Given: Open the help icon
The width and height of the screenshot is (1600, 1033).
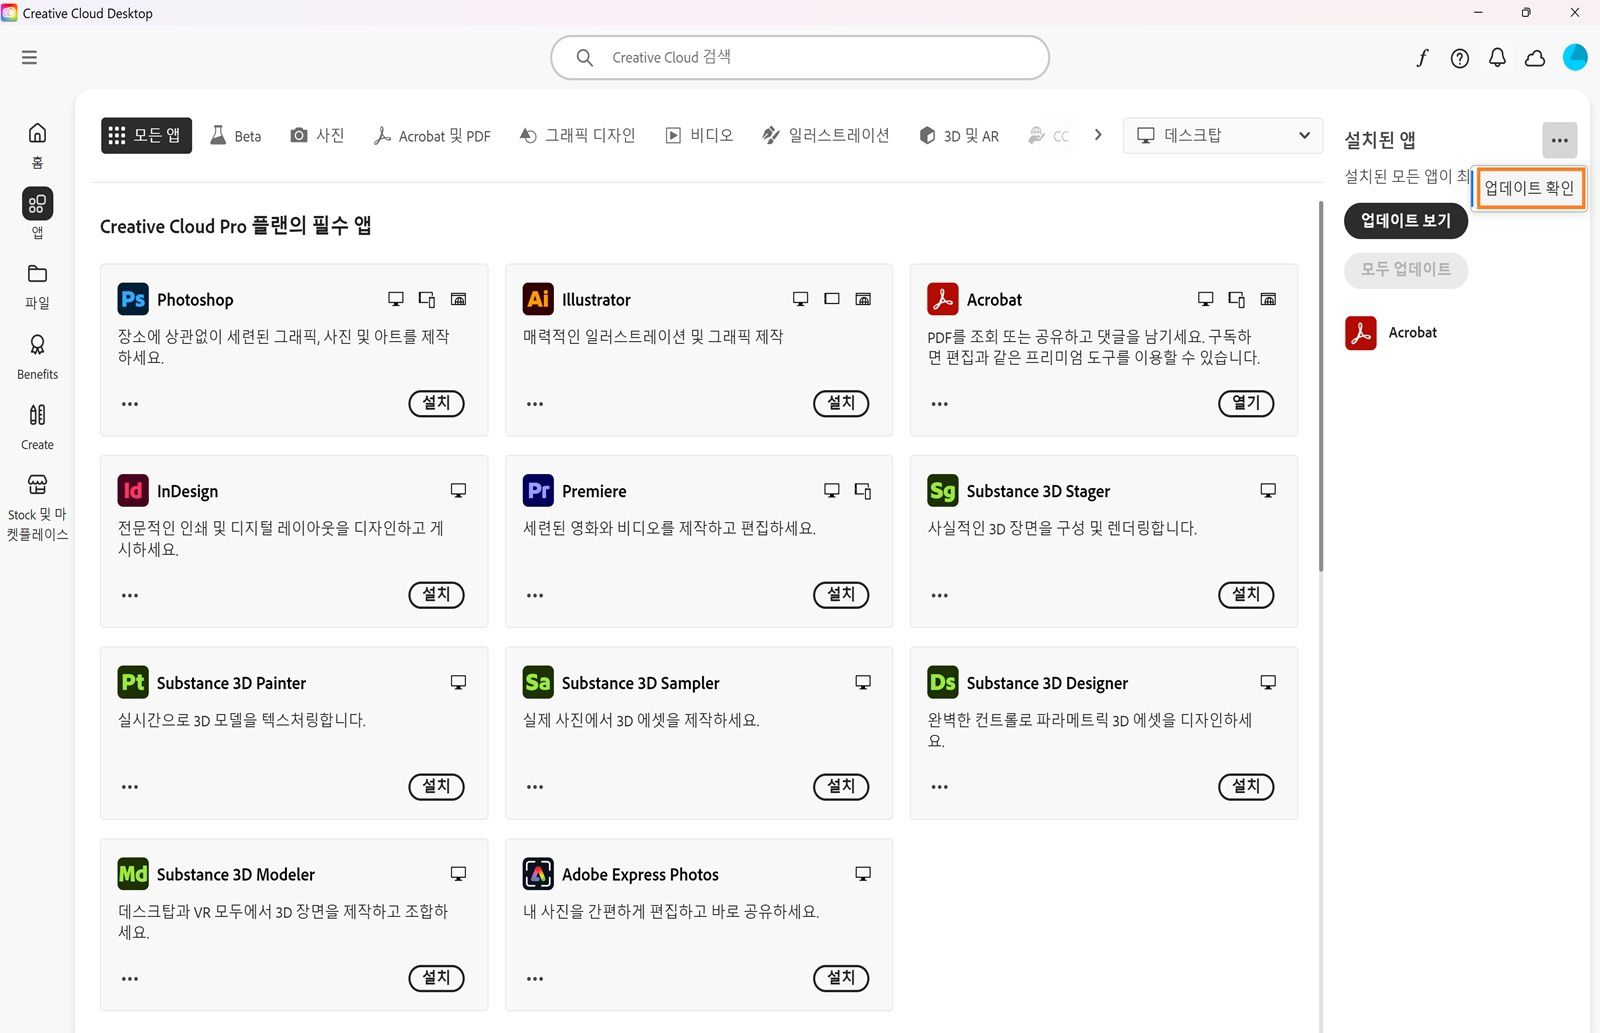Looking at the screenshot, I should point(1459,58).
